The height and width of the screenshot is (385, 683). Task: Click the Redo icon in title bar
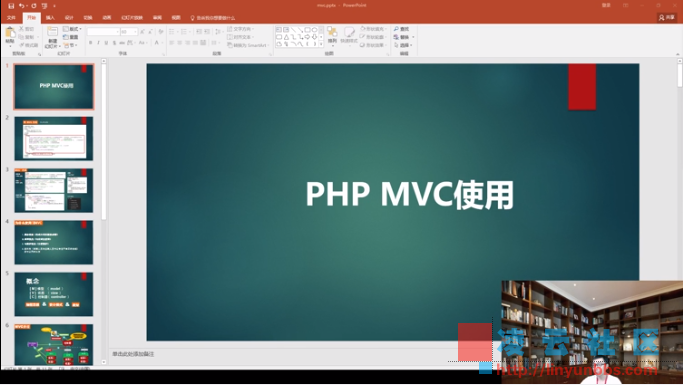click(34, 6)
